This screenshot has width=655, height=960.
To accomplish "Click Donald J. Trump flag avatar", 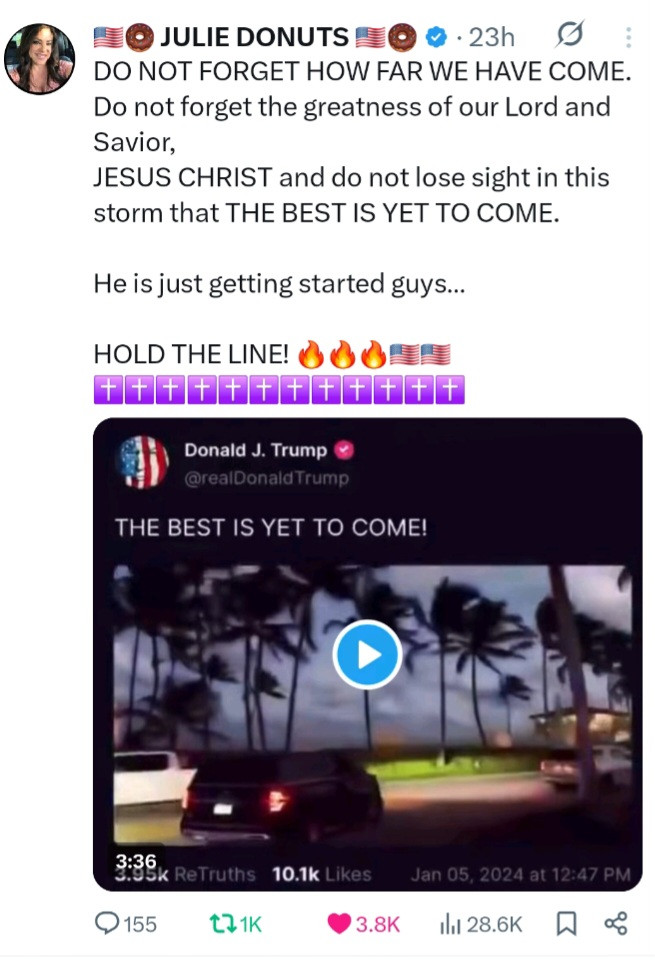I will coord(143,462).
